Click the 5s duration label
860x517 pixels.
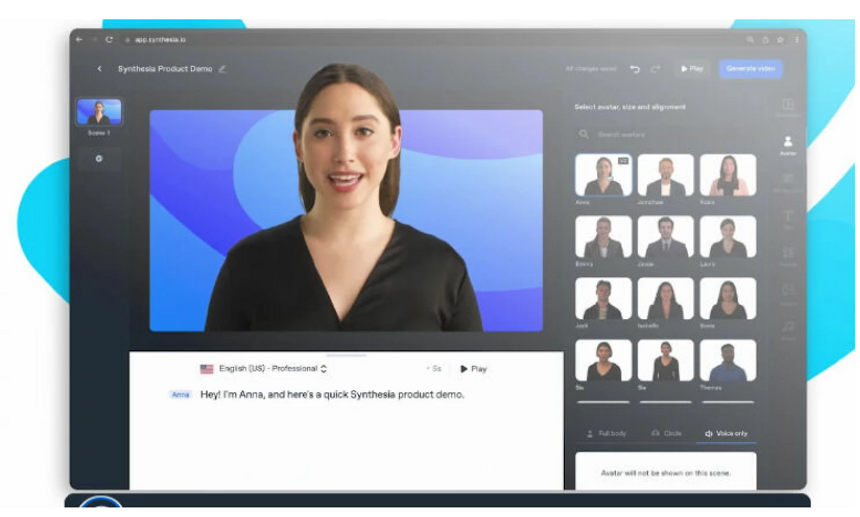coord(435,368)
